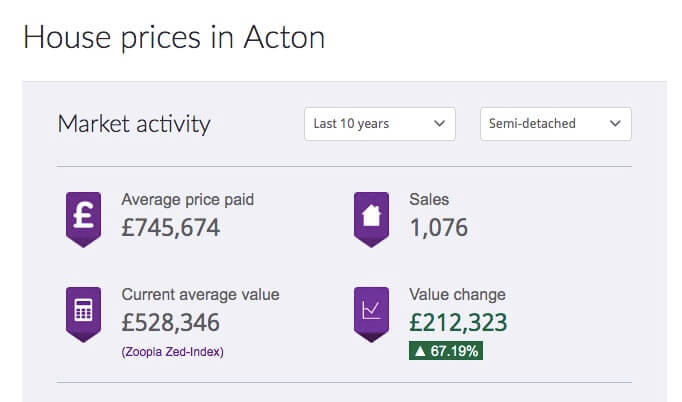The width and height of the screenshot is (682, 402).
Task: Click the purple pound sign icon
Action: coord(84,217)
